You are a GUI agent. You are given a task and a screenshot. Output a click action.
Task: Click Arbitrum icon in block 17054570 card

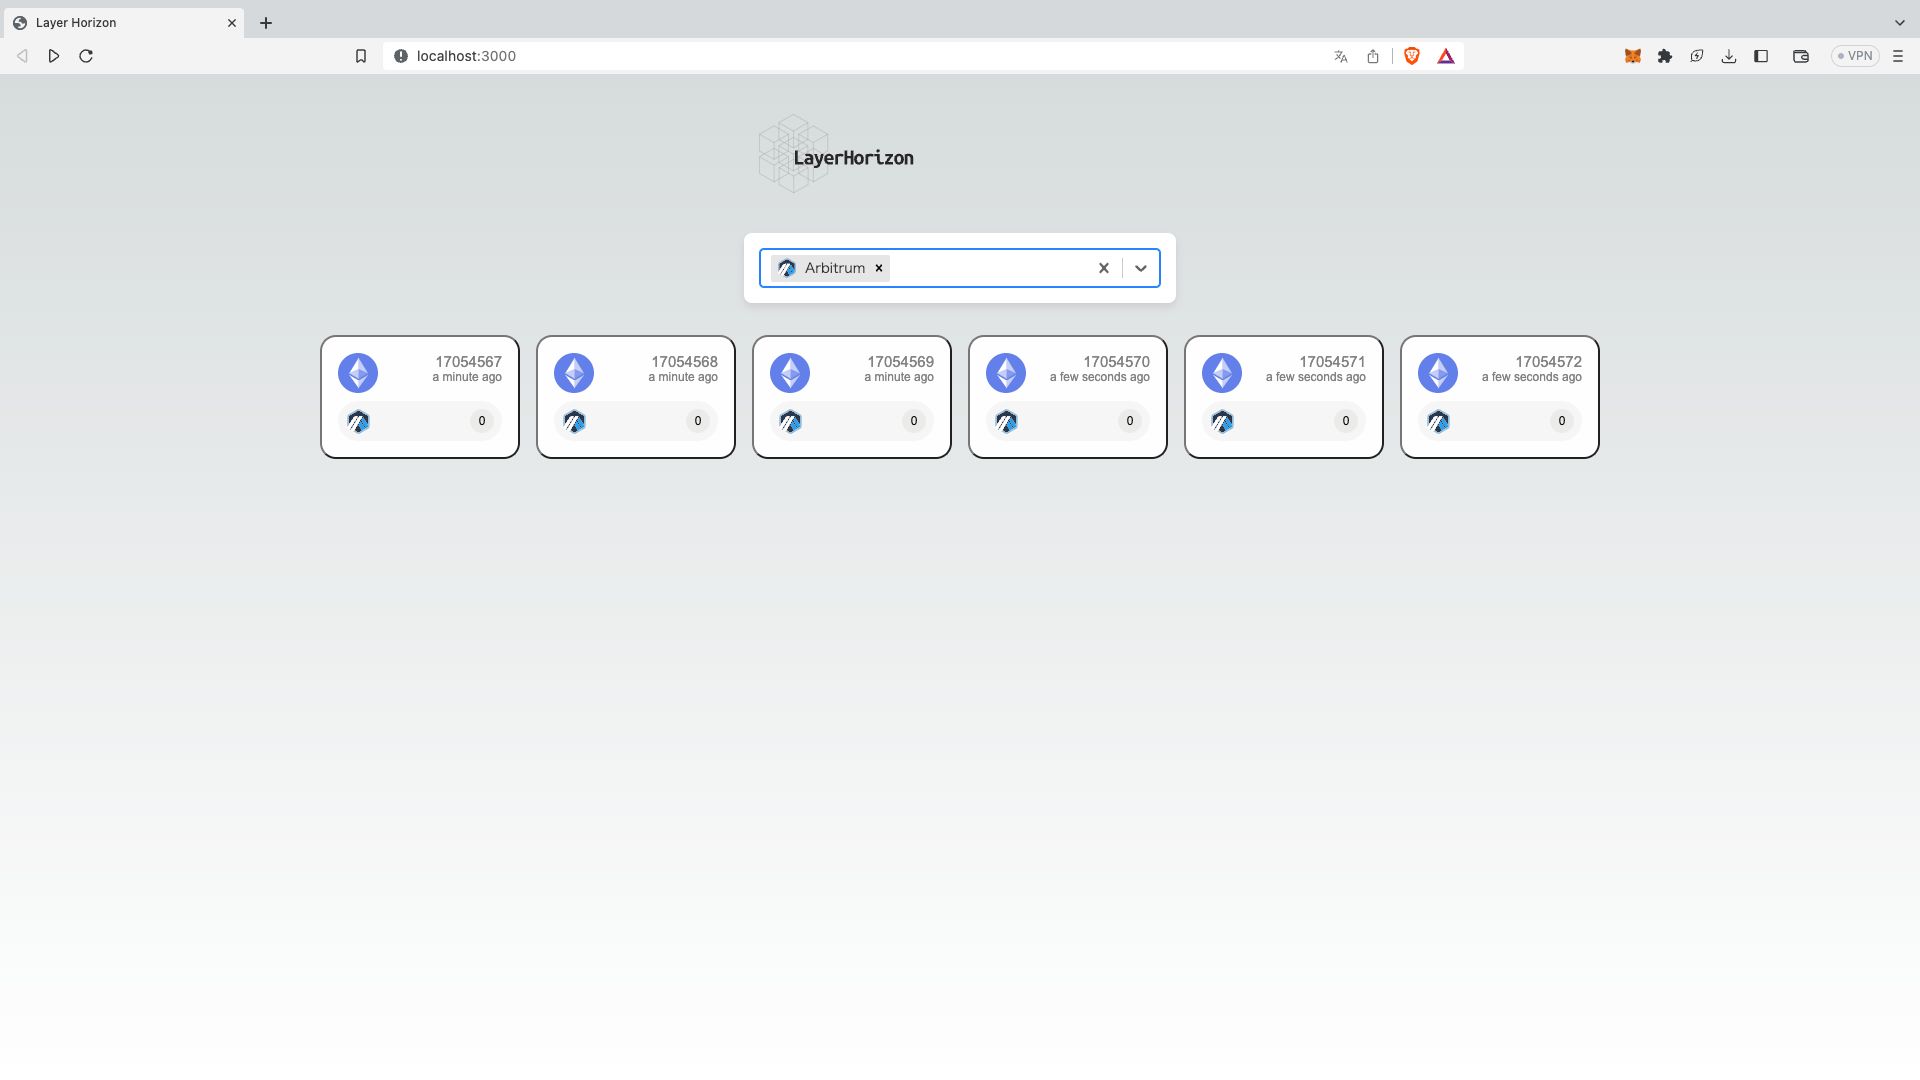[1006, 421]
